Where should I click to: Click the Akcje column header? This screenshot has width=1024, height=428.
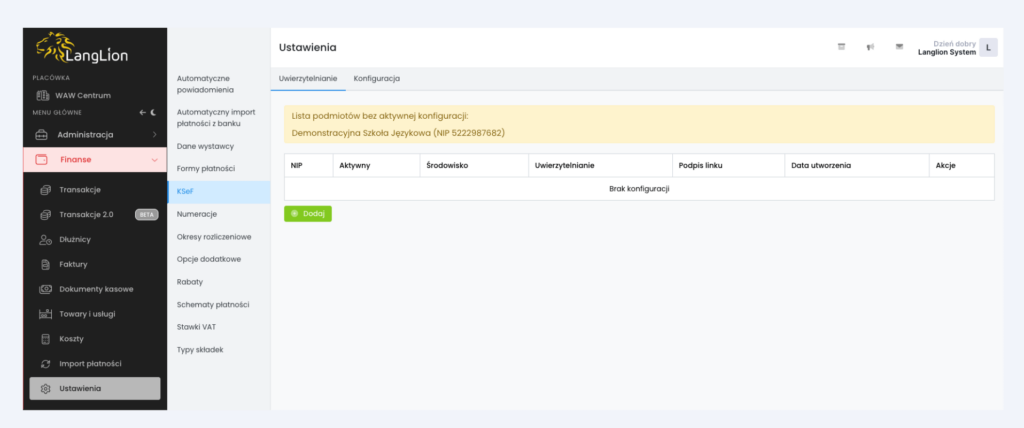[x=961, y=166]
